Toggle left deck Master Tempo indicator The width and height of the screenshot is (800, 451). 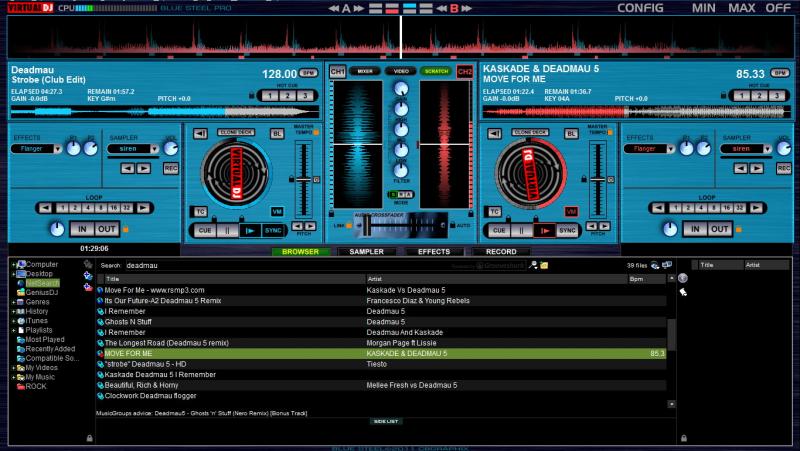316,133
